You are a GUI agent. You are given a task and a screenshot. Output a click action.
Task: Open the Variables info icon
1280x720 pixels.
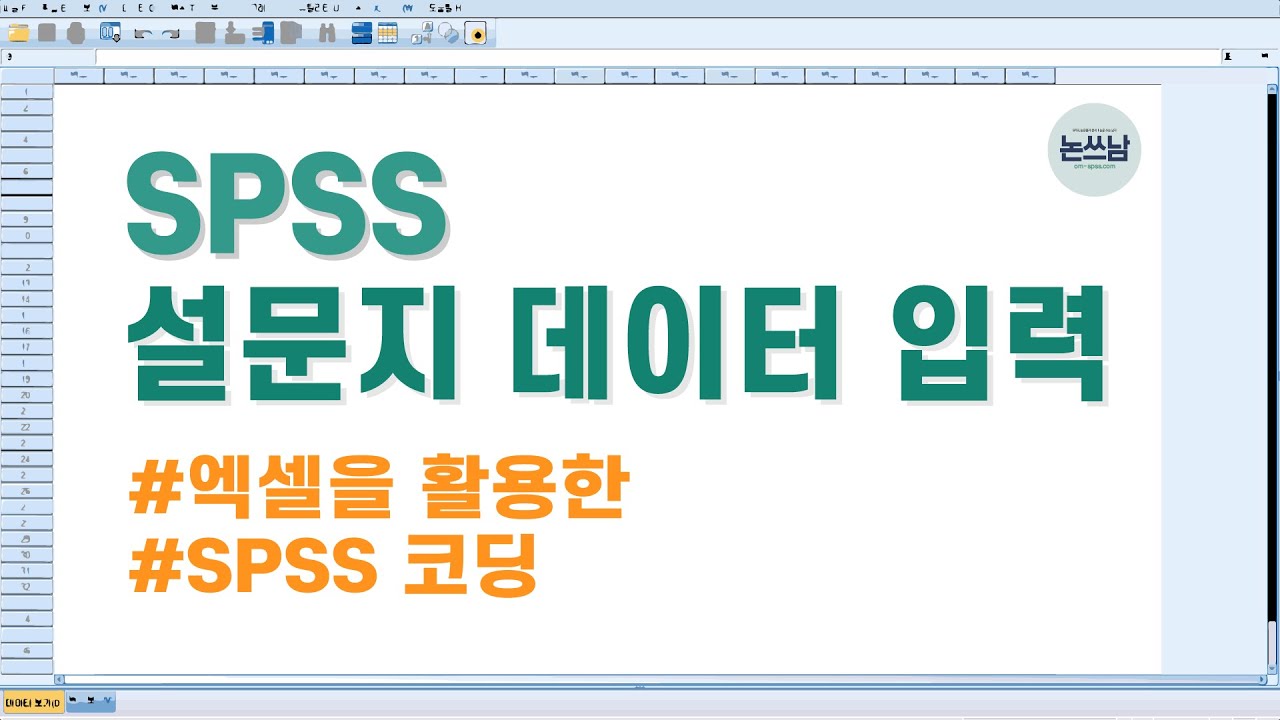(x=263, y=33)
